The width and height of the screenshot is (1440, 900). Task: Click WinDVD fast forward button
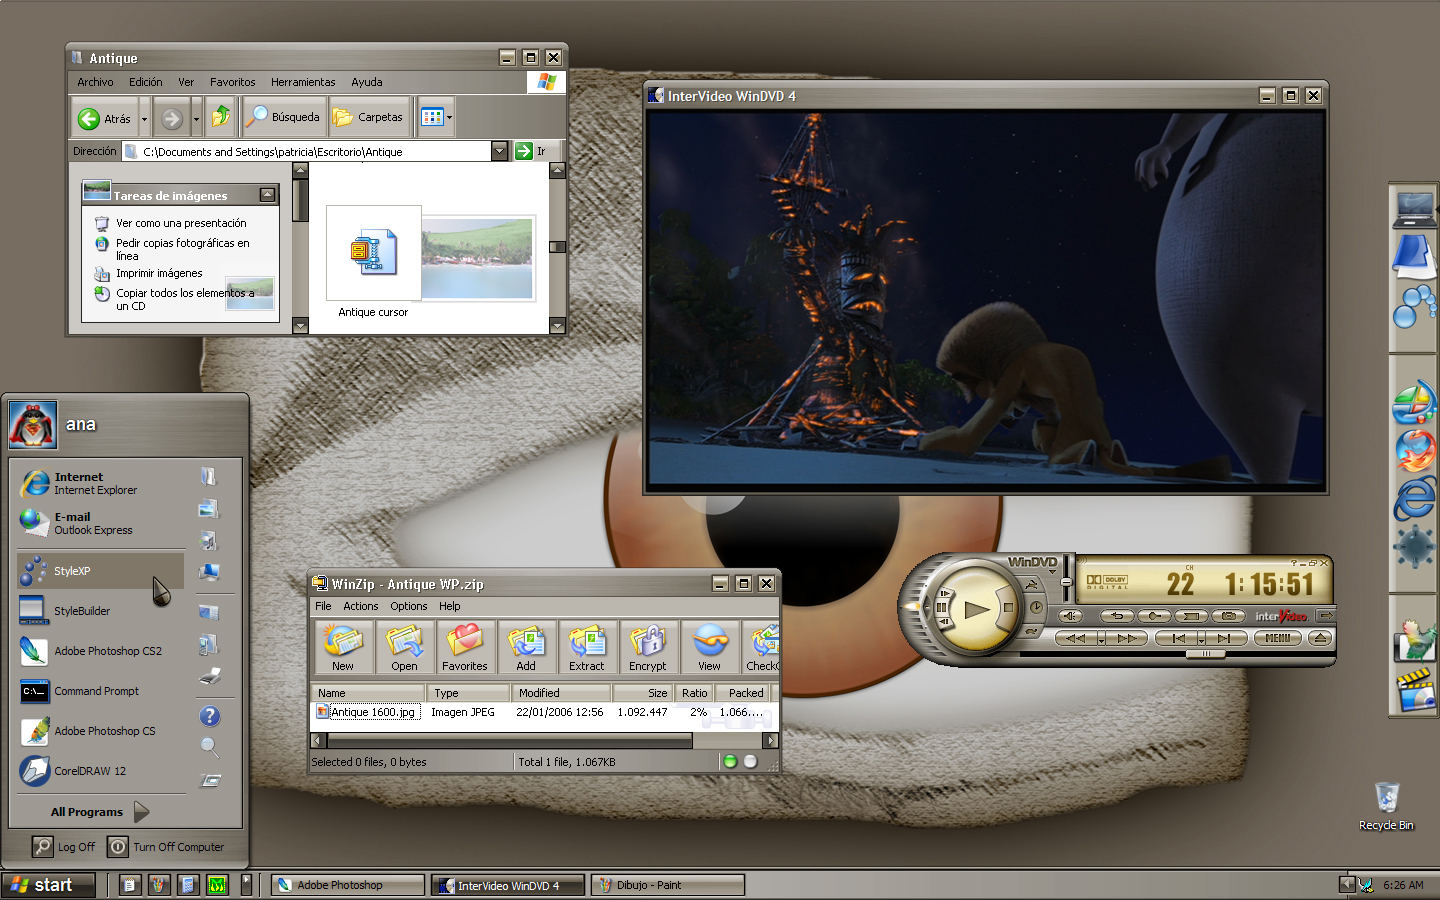point(1127,638)
